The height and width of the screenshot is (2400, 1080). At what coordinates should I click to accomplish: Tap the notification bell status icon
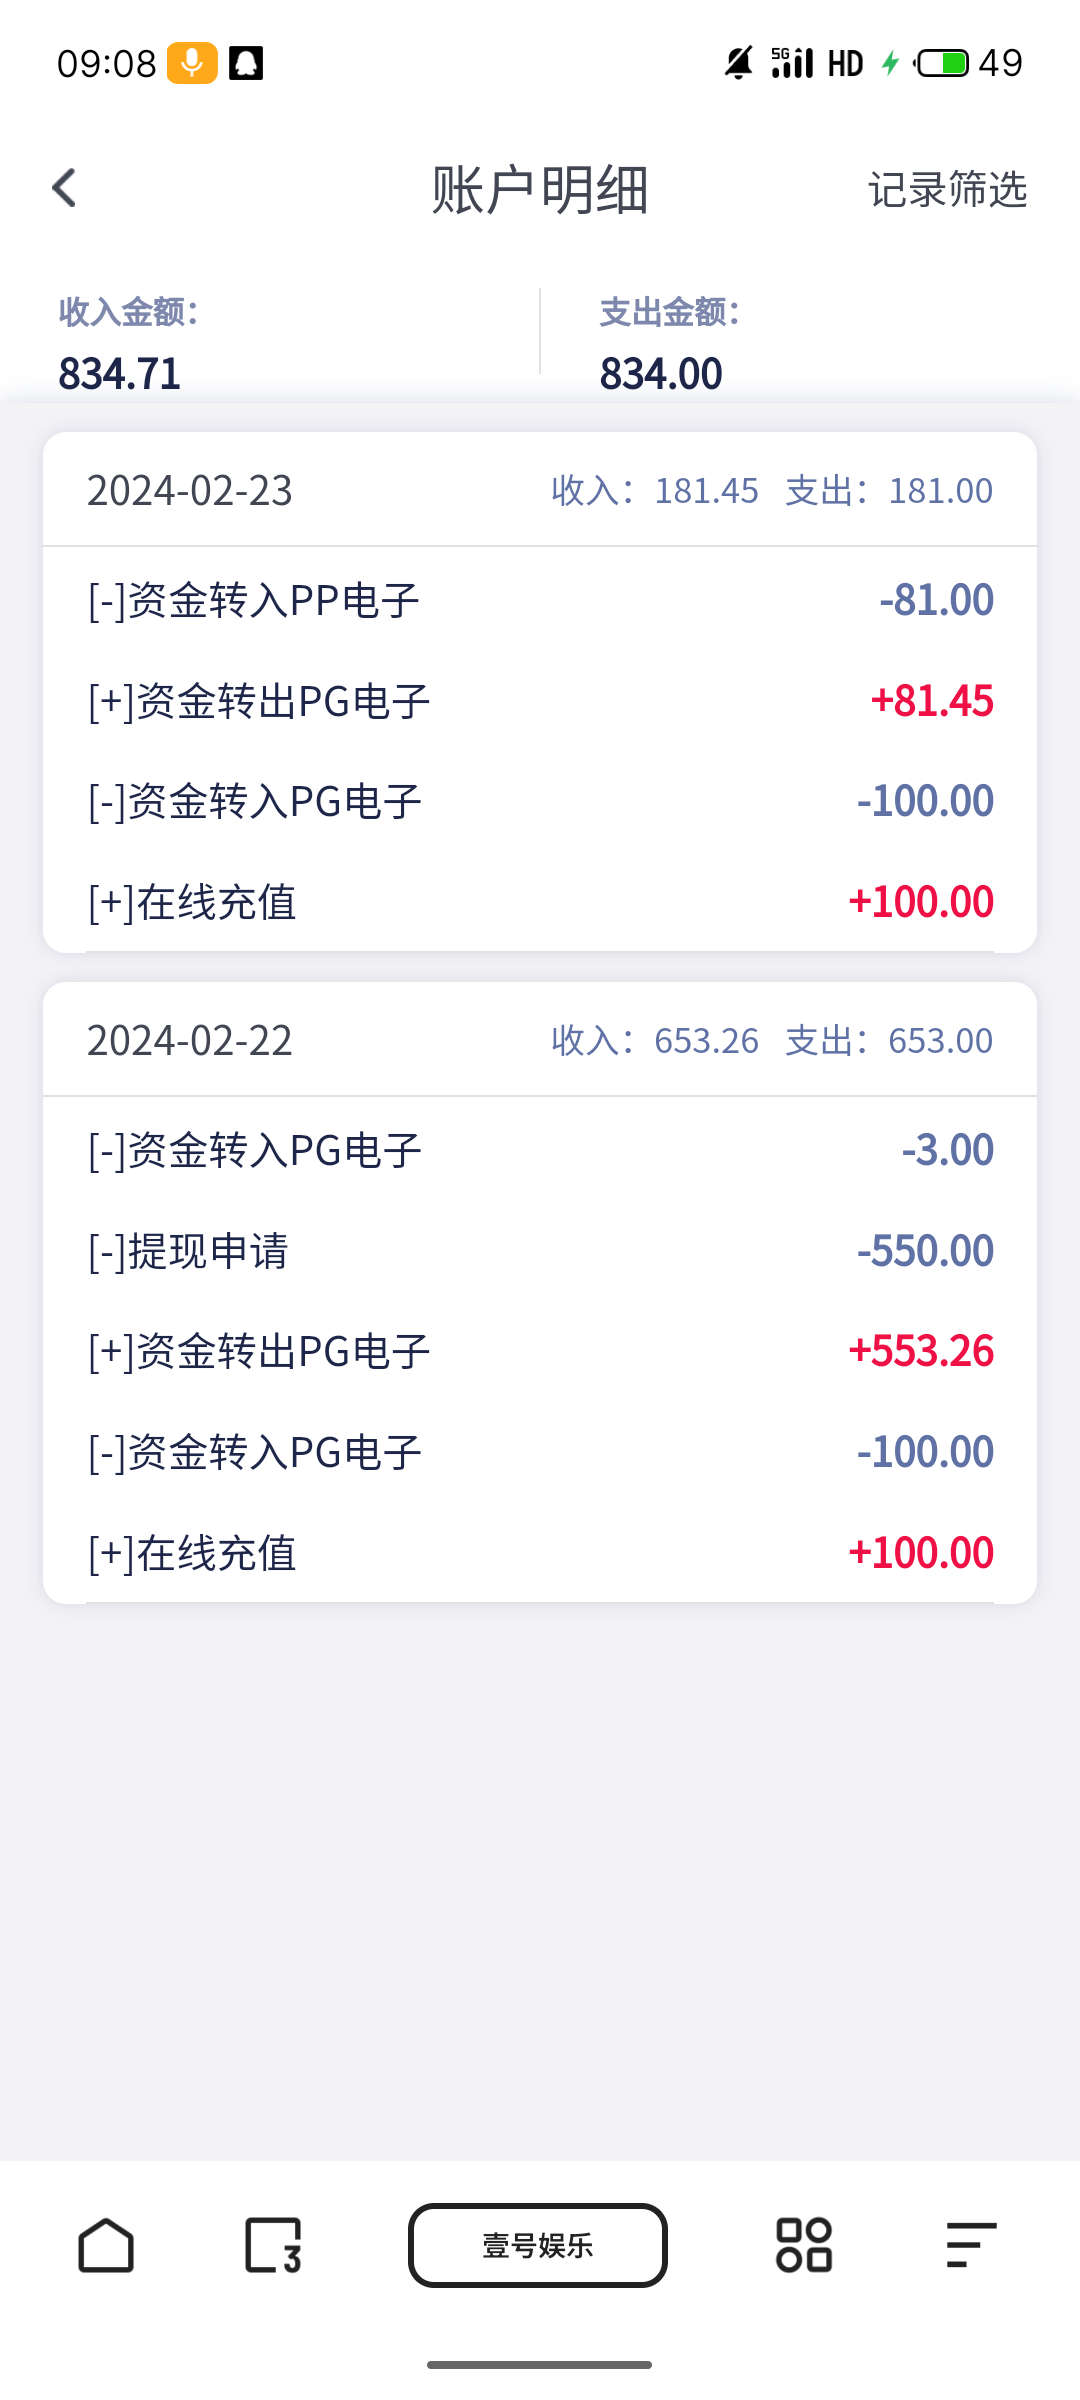click(x=246, y=63)
